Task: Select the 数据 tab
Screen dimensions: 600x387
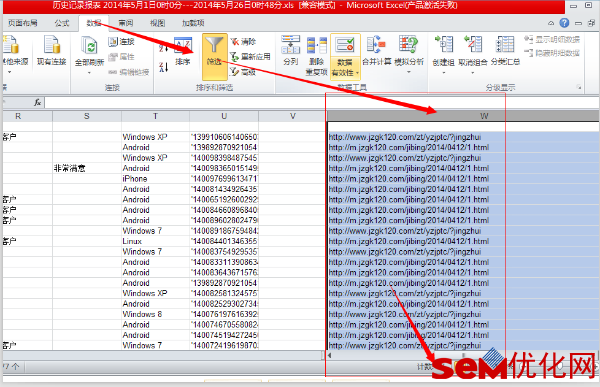Action: [x=94, y=23]
